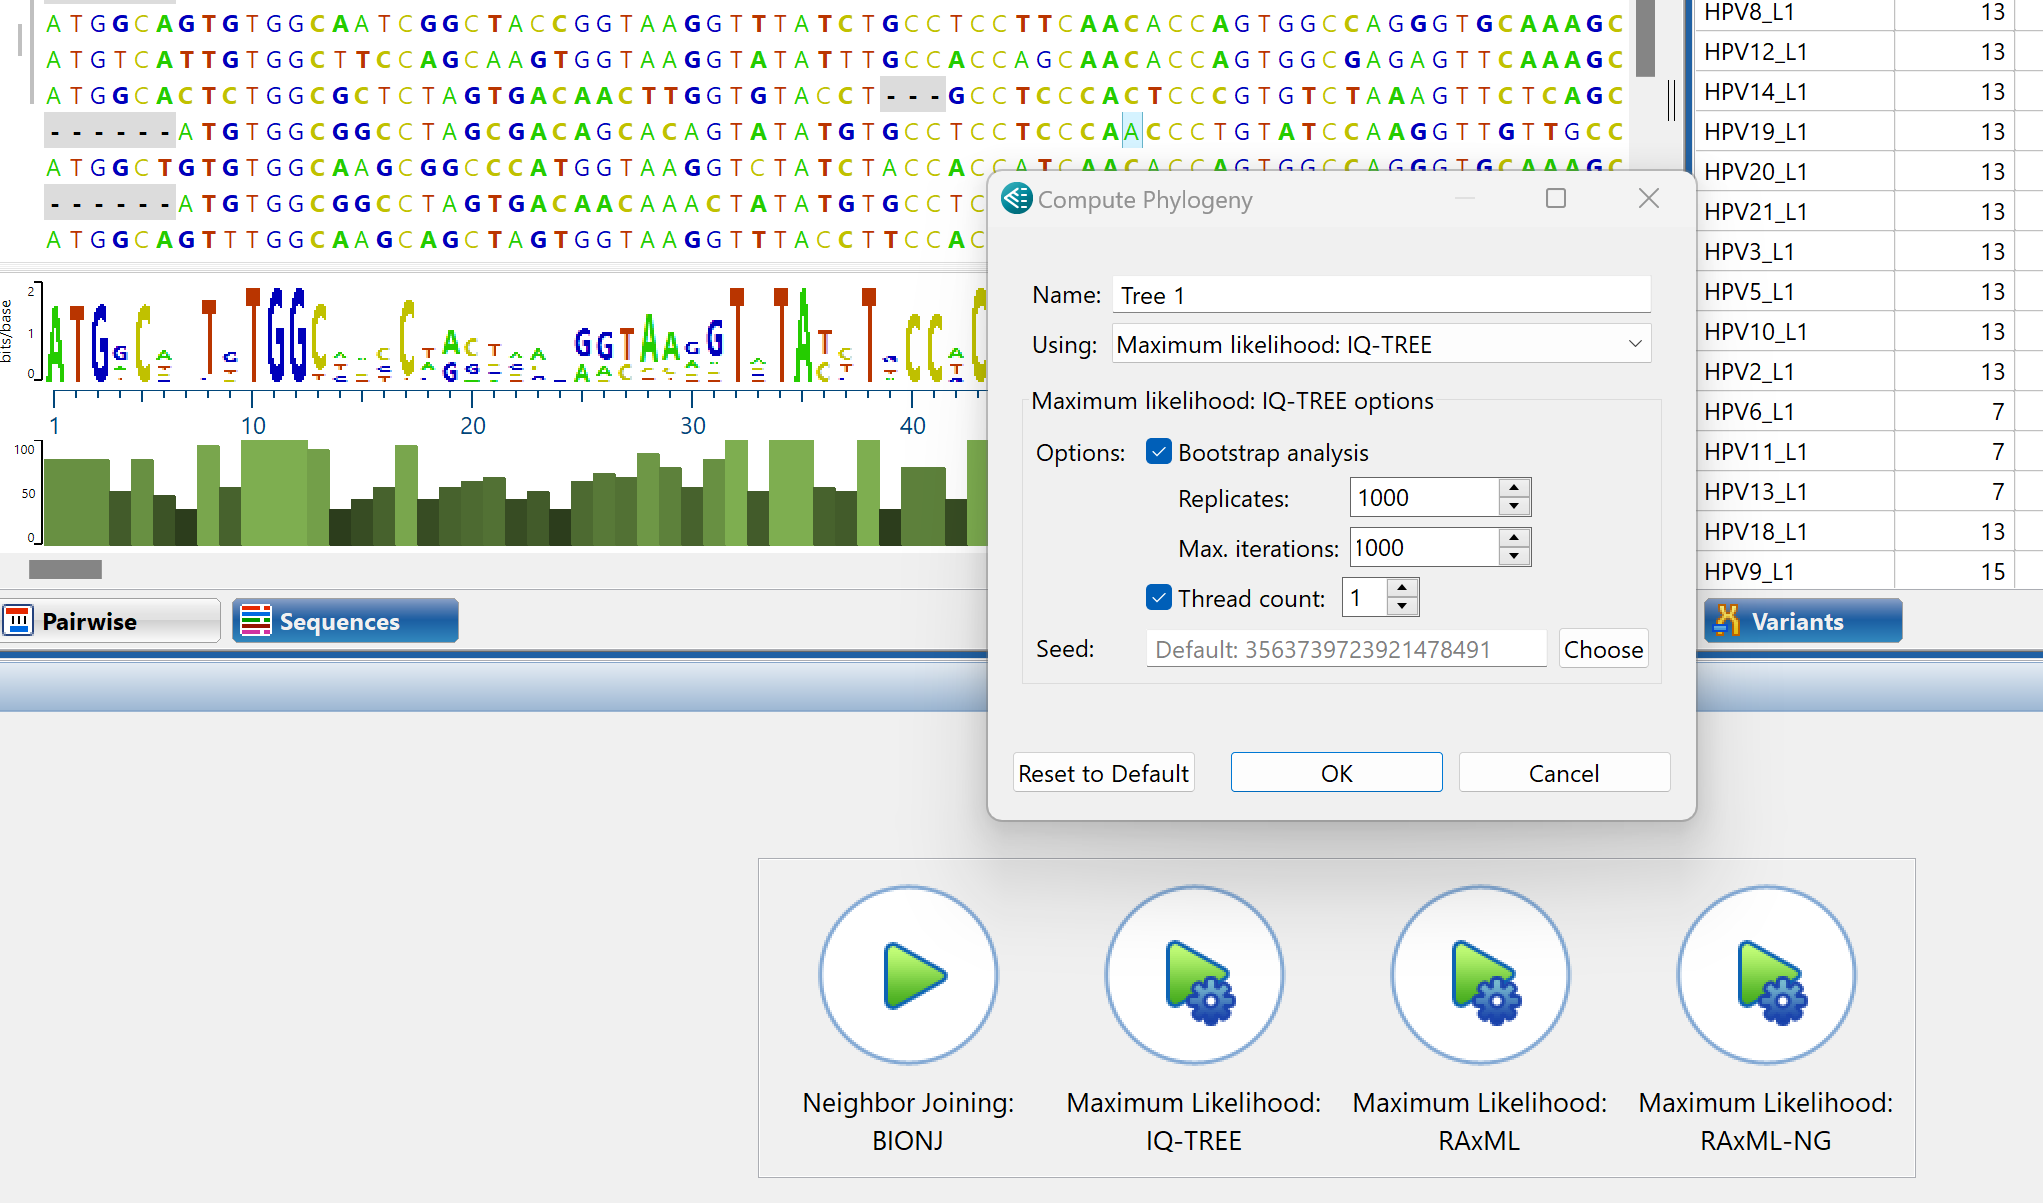Click the Sequences panel icon
The image size is (2043, 1203).
[256, 620]
